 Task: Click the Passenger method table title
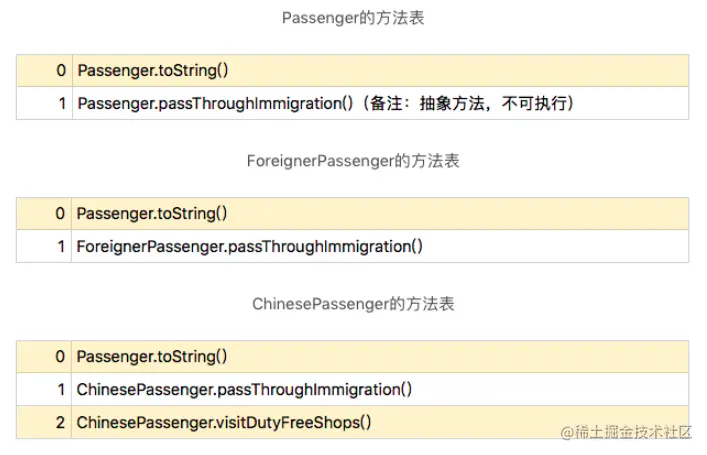pyautogui.click(x=353, y=18)
